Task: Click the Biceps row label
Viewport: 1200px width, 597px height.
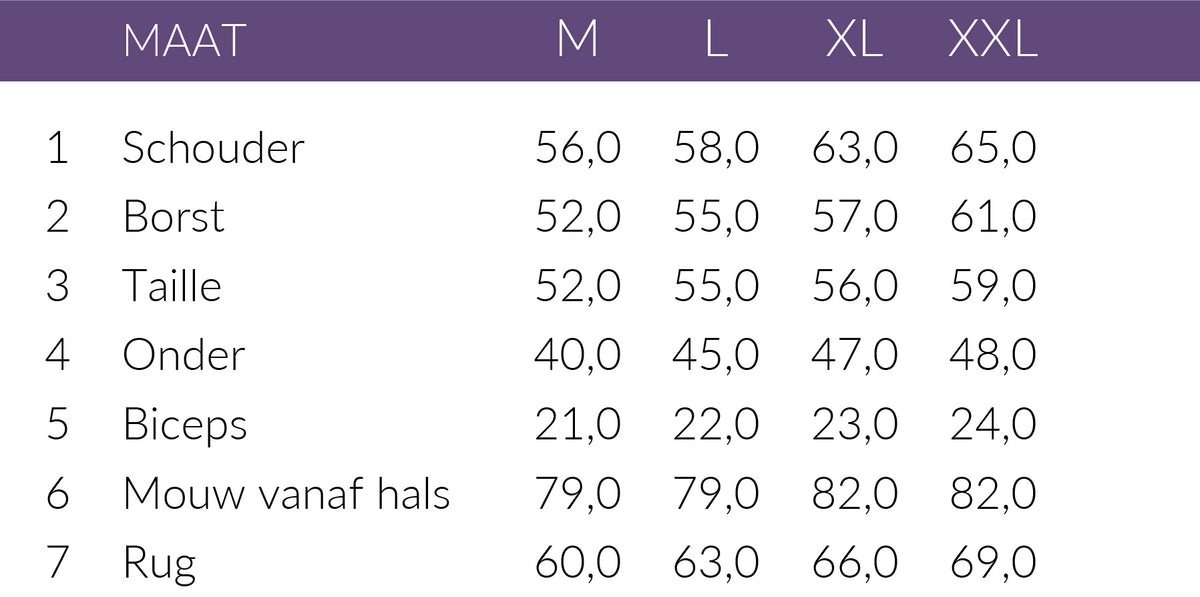Action: [x=185, y=425]
